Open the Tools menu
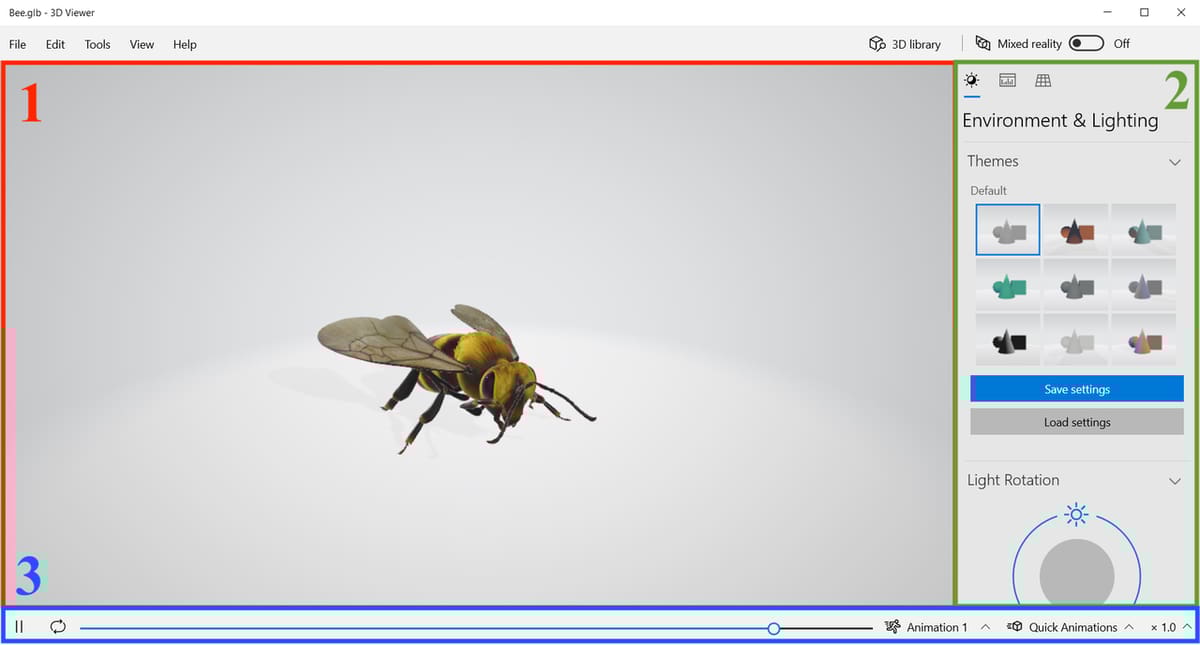1200x645 pixels. pos(98,44)
